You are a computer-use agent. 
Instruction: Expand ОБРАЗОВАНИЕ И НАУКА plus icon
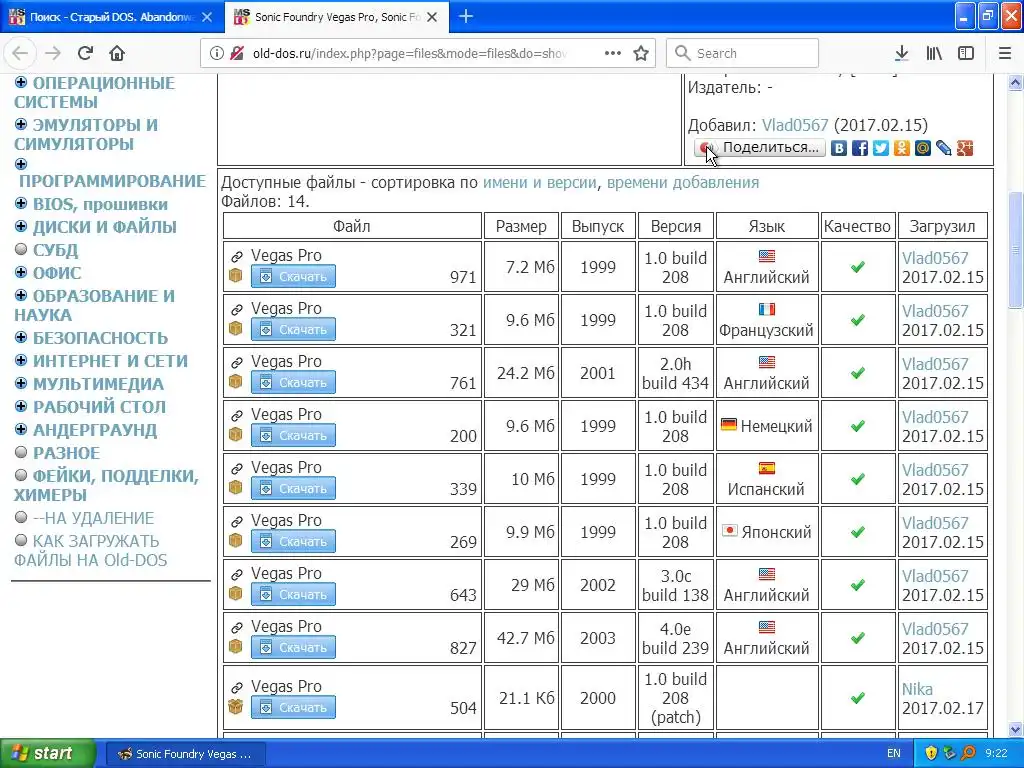click(x=21, y=295)
